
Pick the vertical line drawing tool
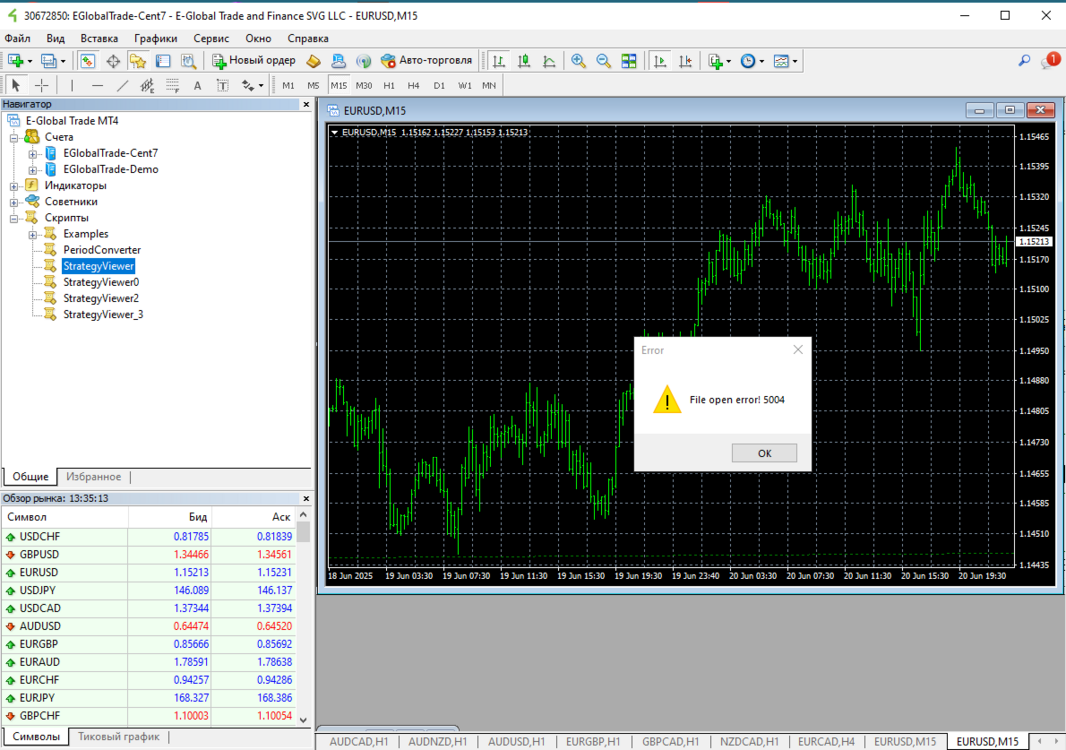pos(72,86)
